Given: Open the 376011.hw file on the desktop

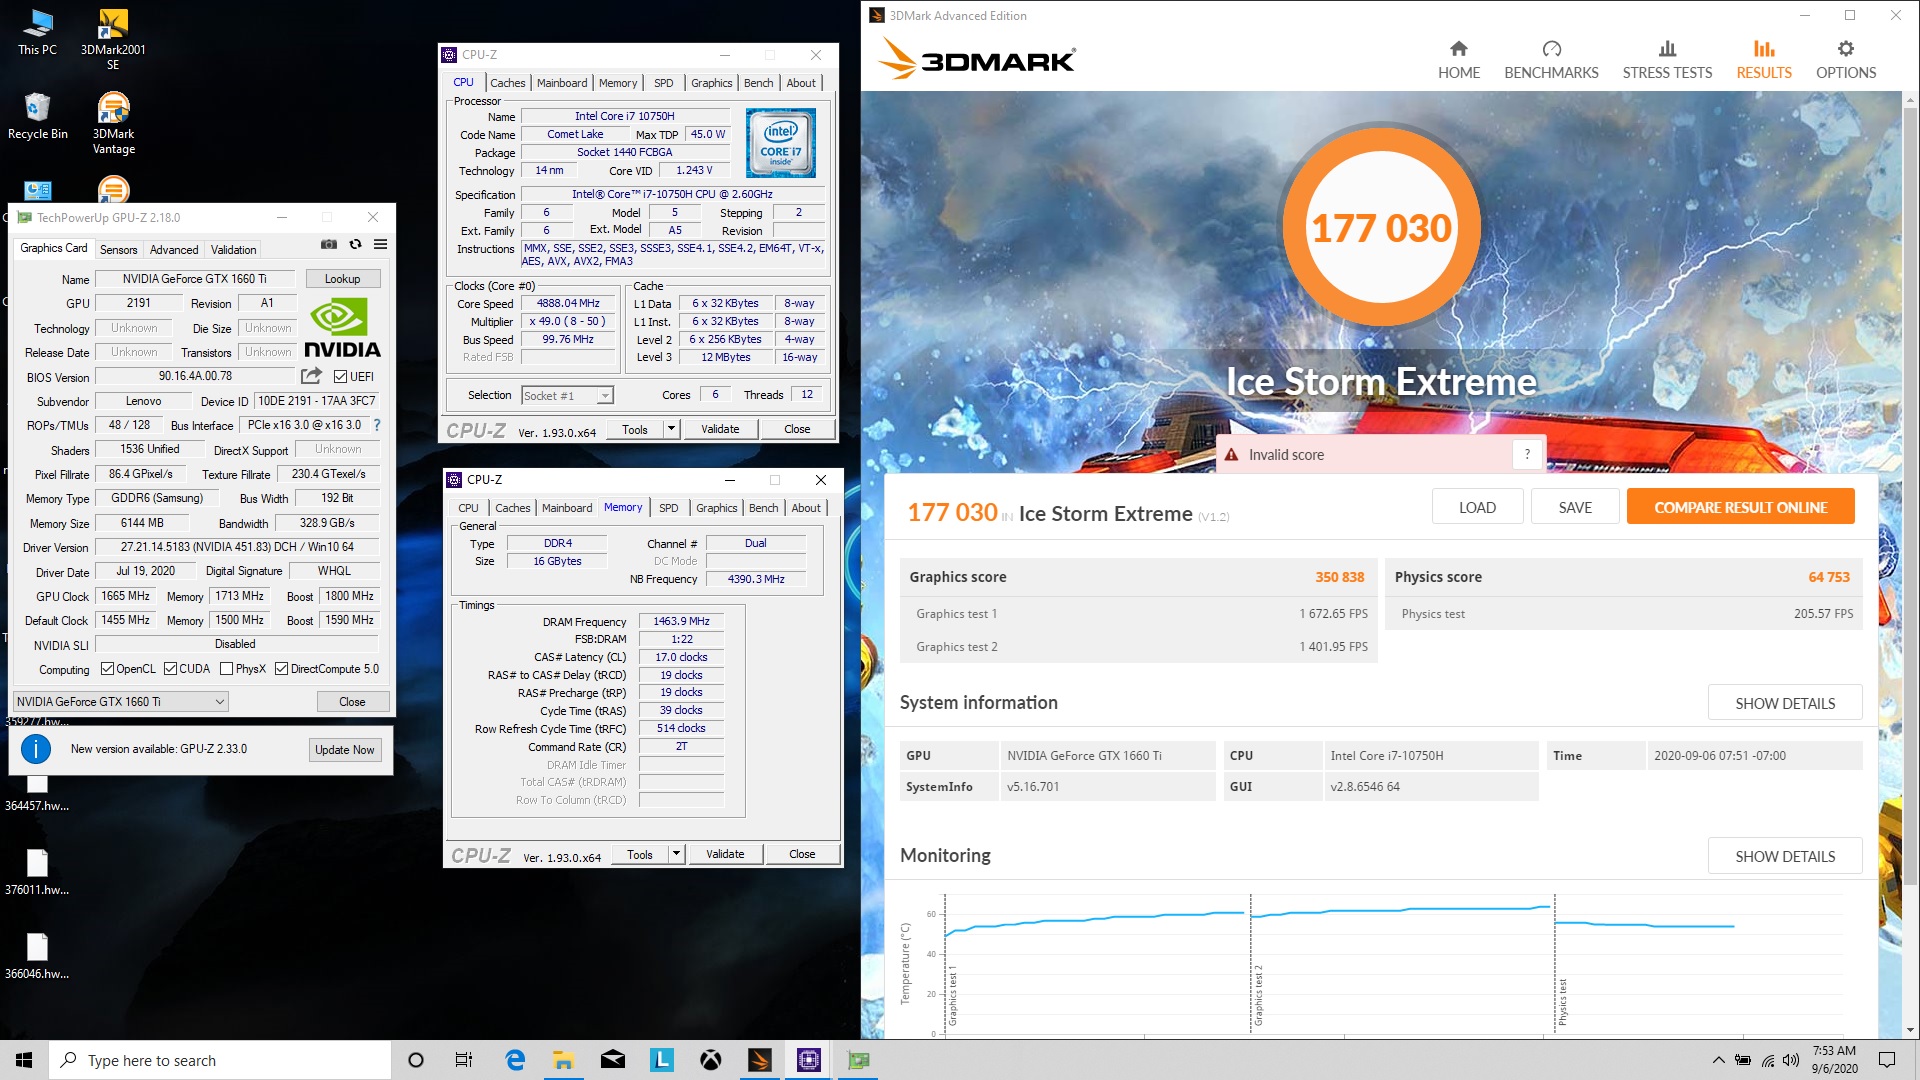Looking at the screenshot, I should point(37,872).
